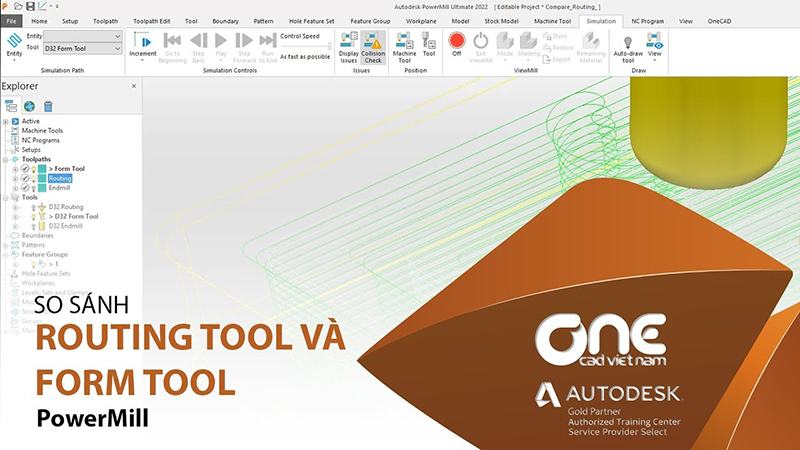Toggle the Endmill toolpath lightbulb
800x450 pixels.
tap(34, 188)
